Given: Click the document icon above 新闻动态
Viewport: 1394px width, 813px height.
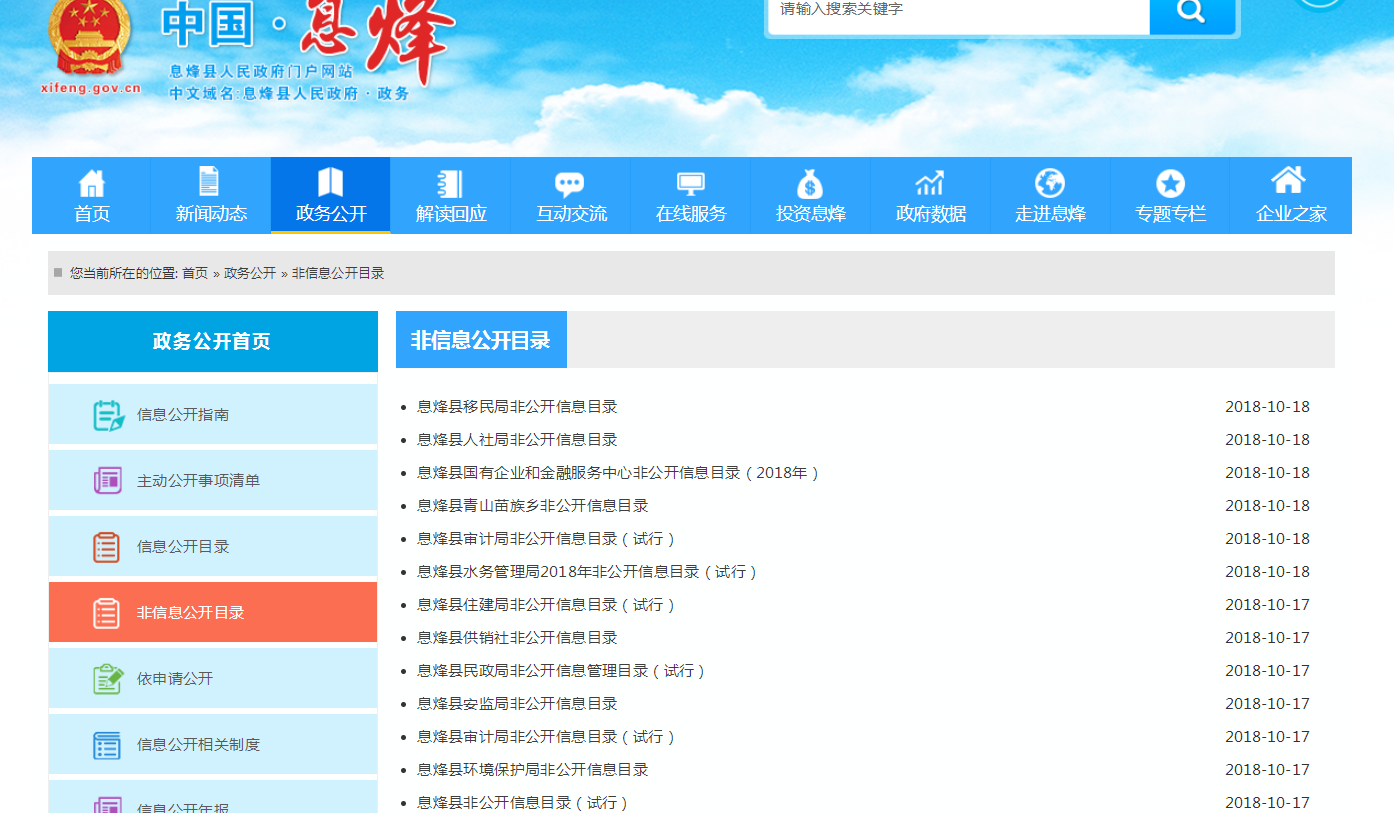Looking at the screenshot, I should 209,182.
